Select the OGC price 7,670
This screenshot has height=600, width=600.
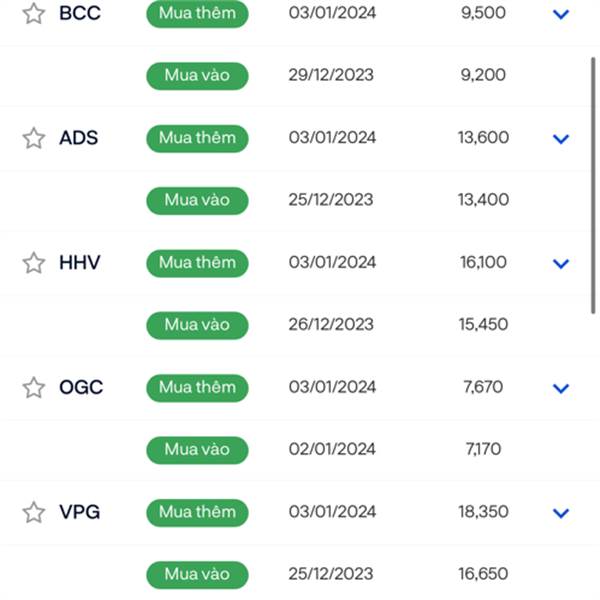coord(483,387)
